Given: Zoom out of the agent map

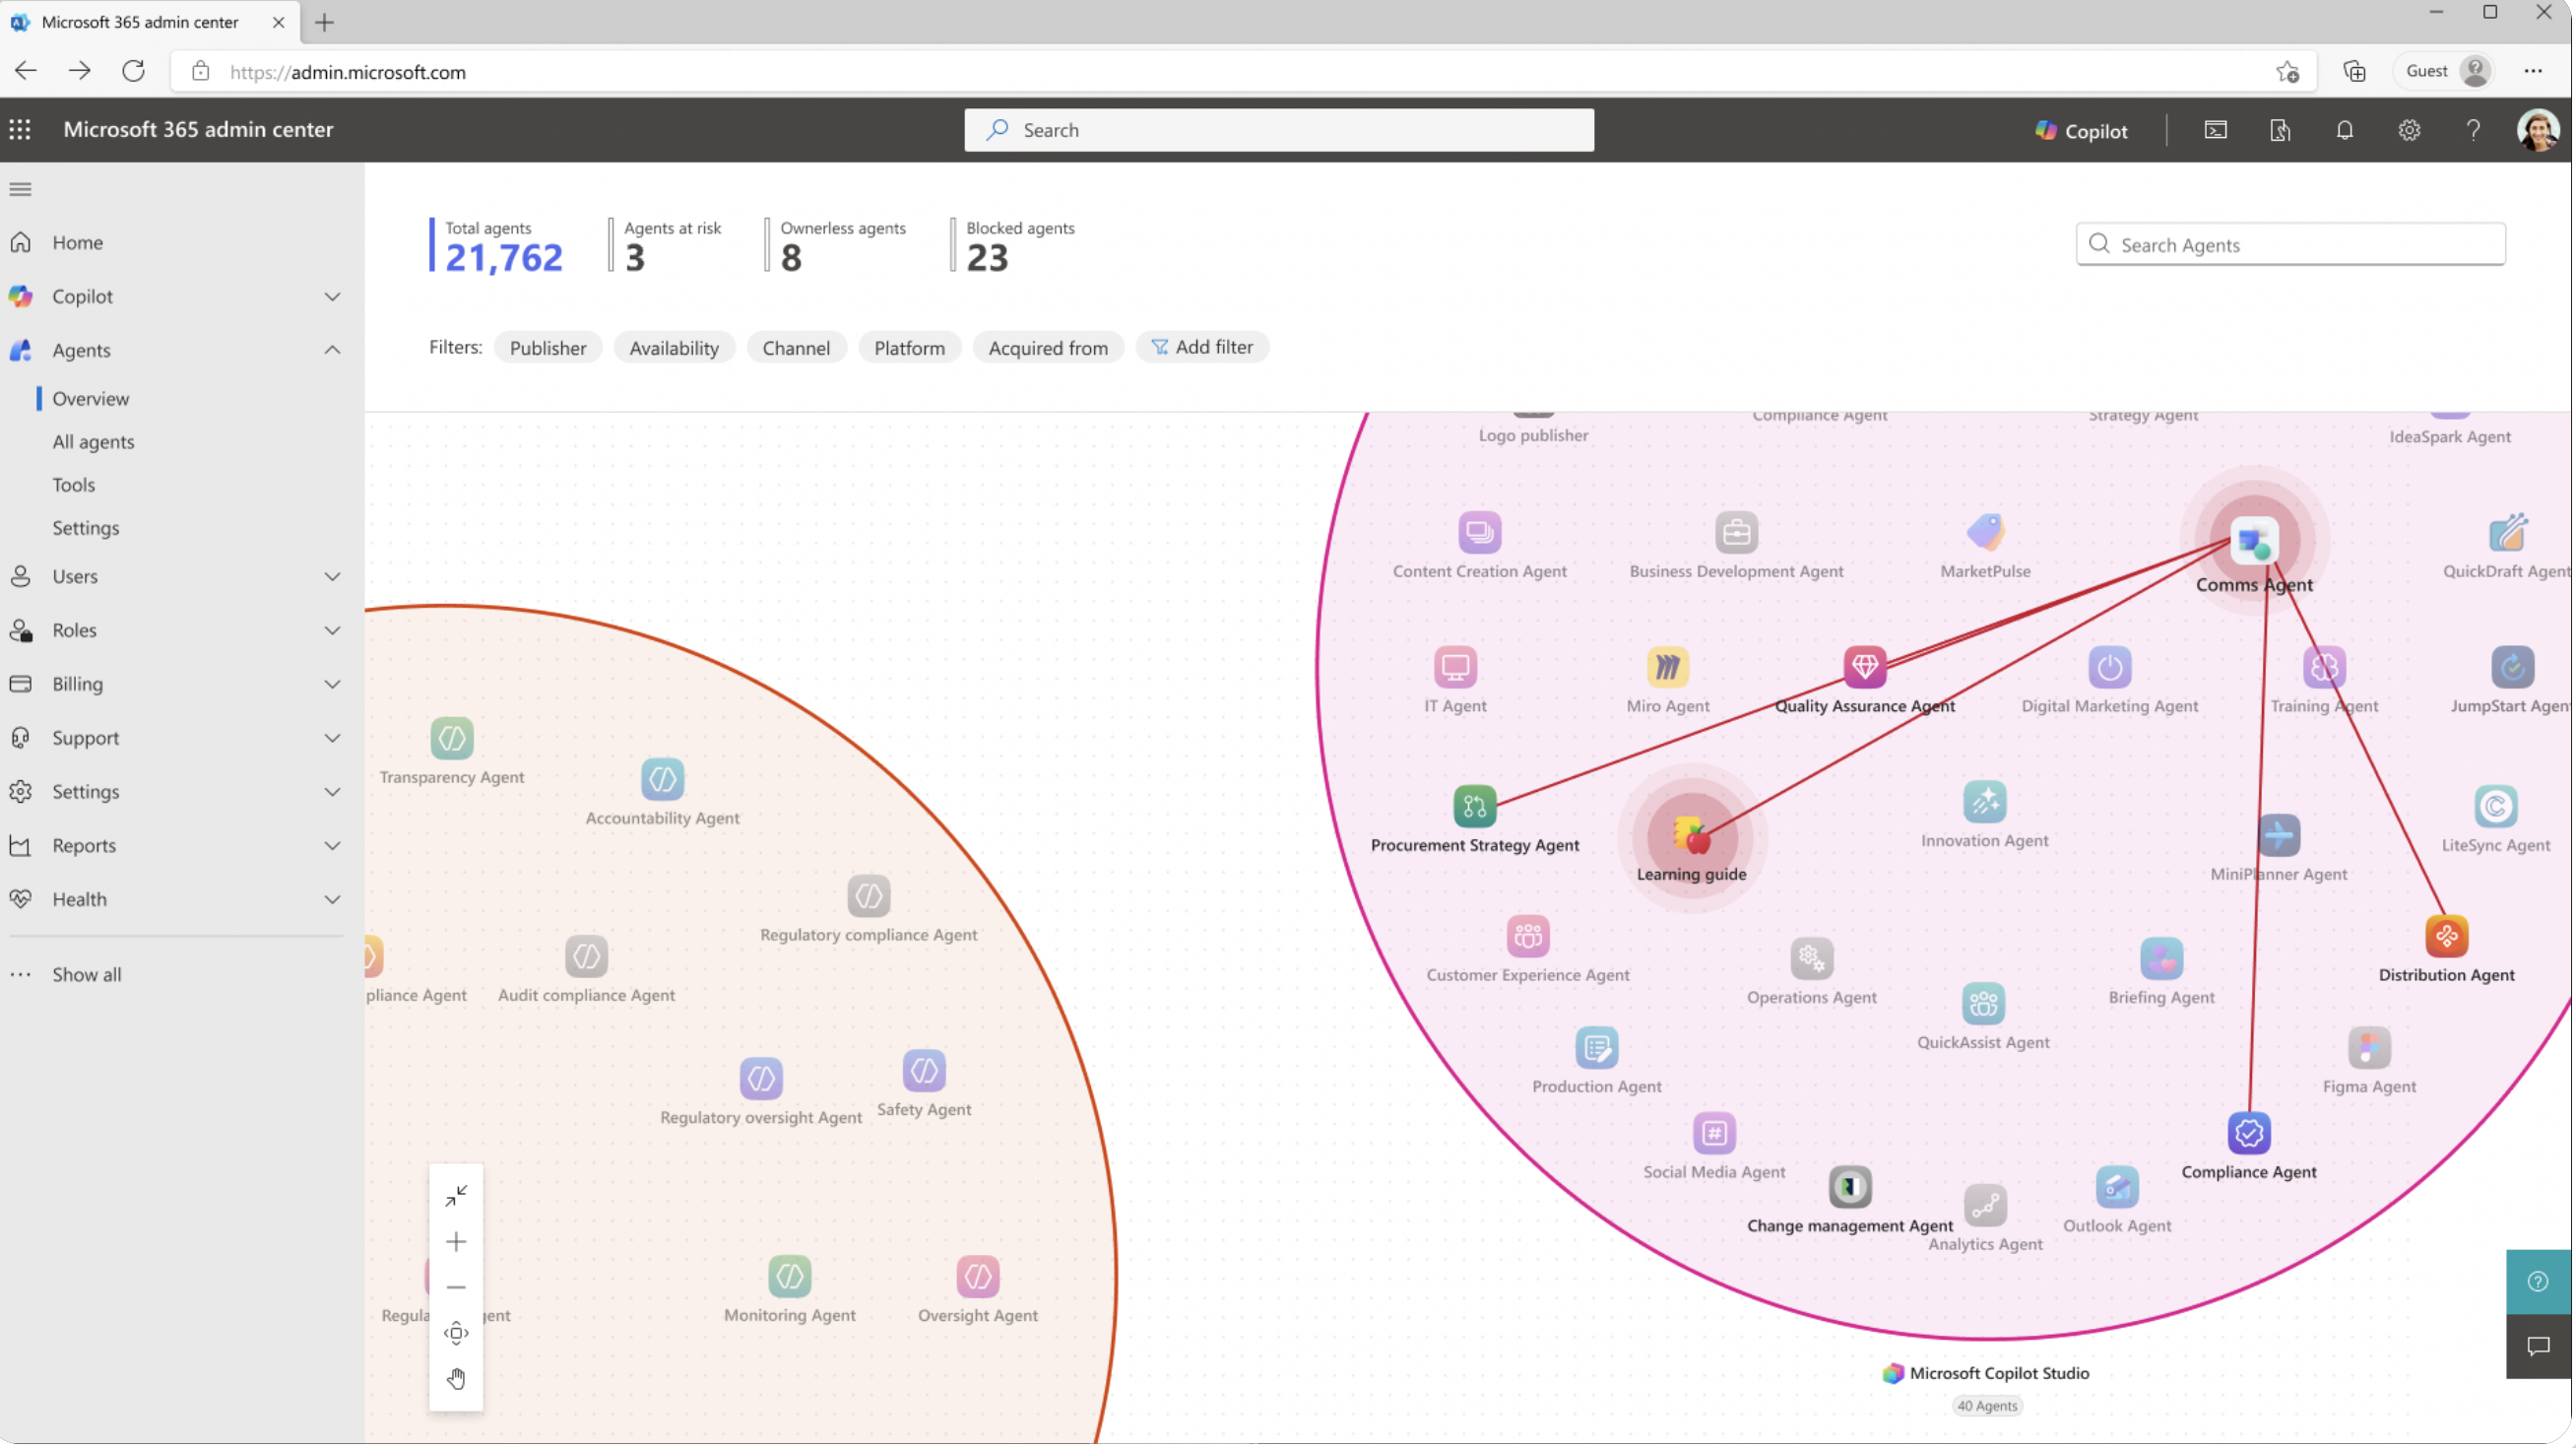Looking at the screenshot, I should pyautogui.click(x=456, y=1288).
